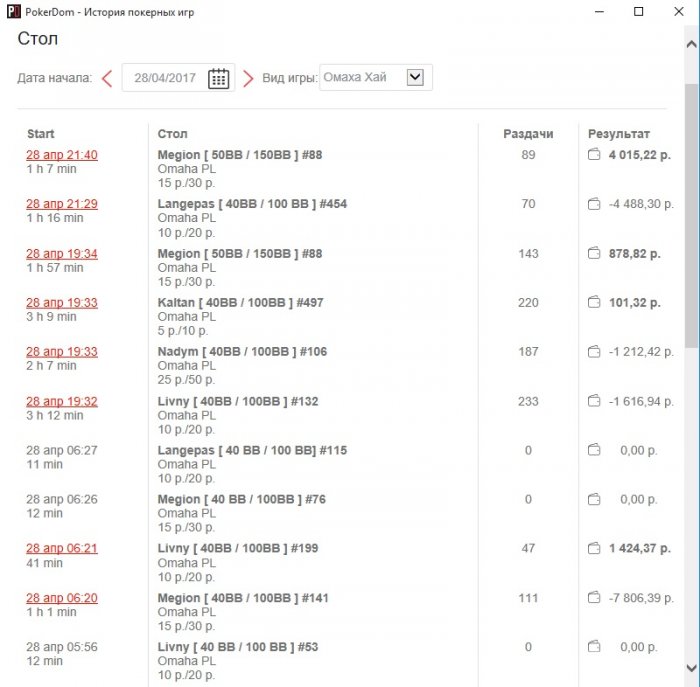This screenshot has height=687, width=700.
Task: Click hand history icon for 1 424,37 result
Action: point(593,548)
